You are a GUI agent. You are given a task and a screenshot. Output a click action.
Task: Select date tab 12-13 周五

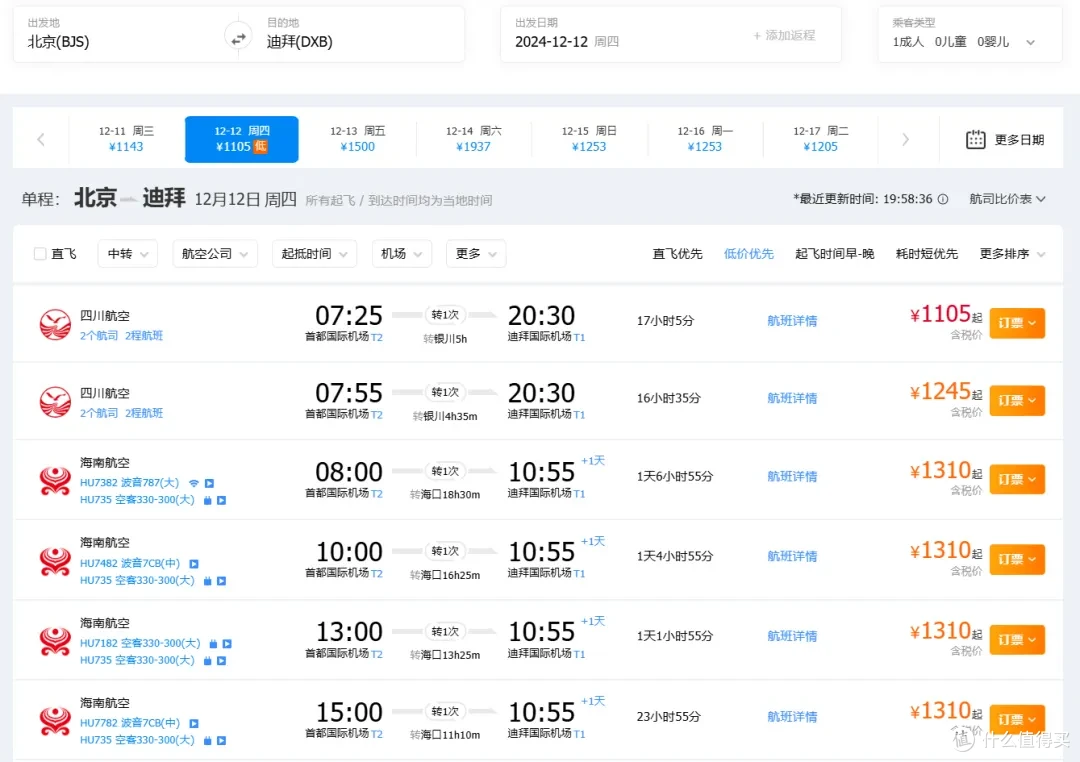point(357,139)
